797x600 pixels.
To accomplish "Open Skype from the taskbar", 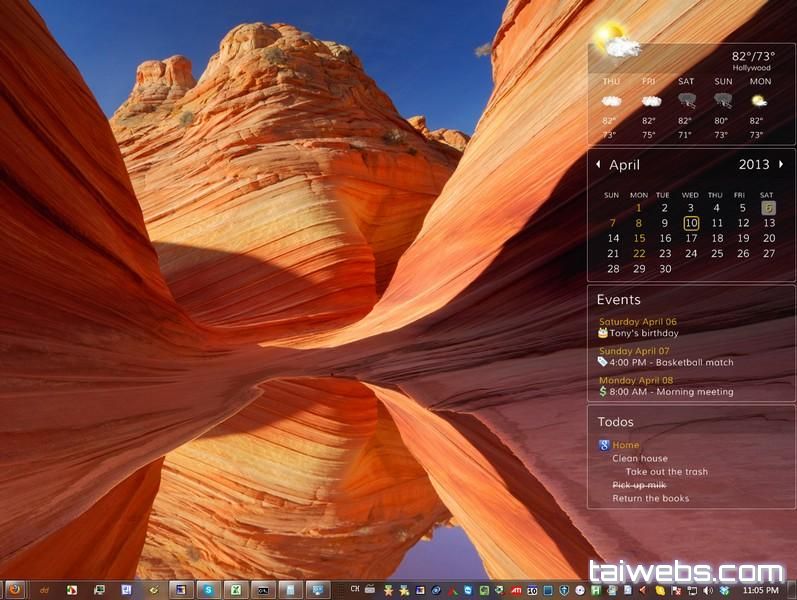I will point(208,590).
